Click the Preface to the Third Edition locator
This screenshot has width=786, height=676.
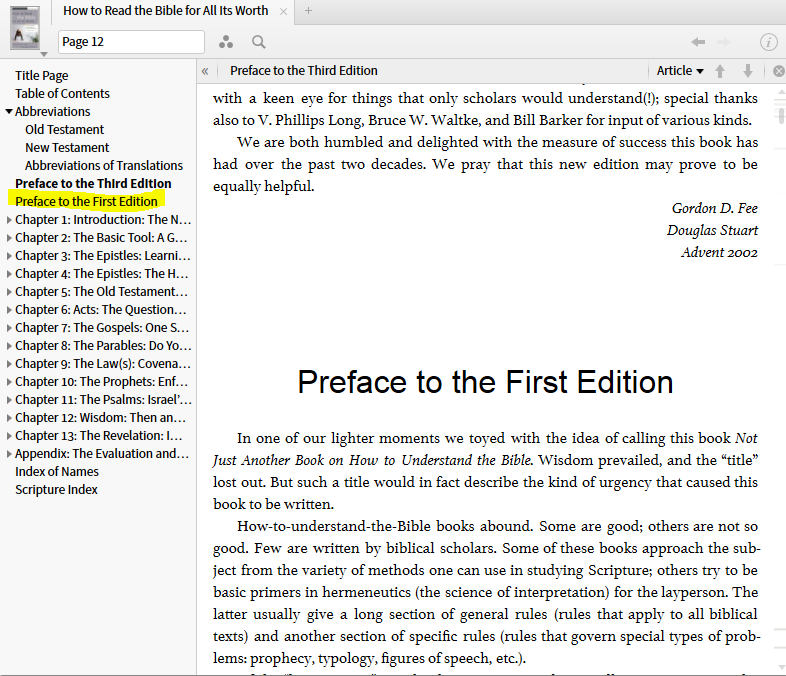point(304,71)
